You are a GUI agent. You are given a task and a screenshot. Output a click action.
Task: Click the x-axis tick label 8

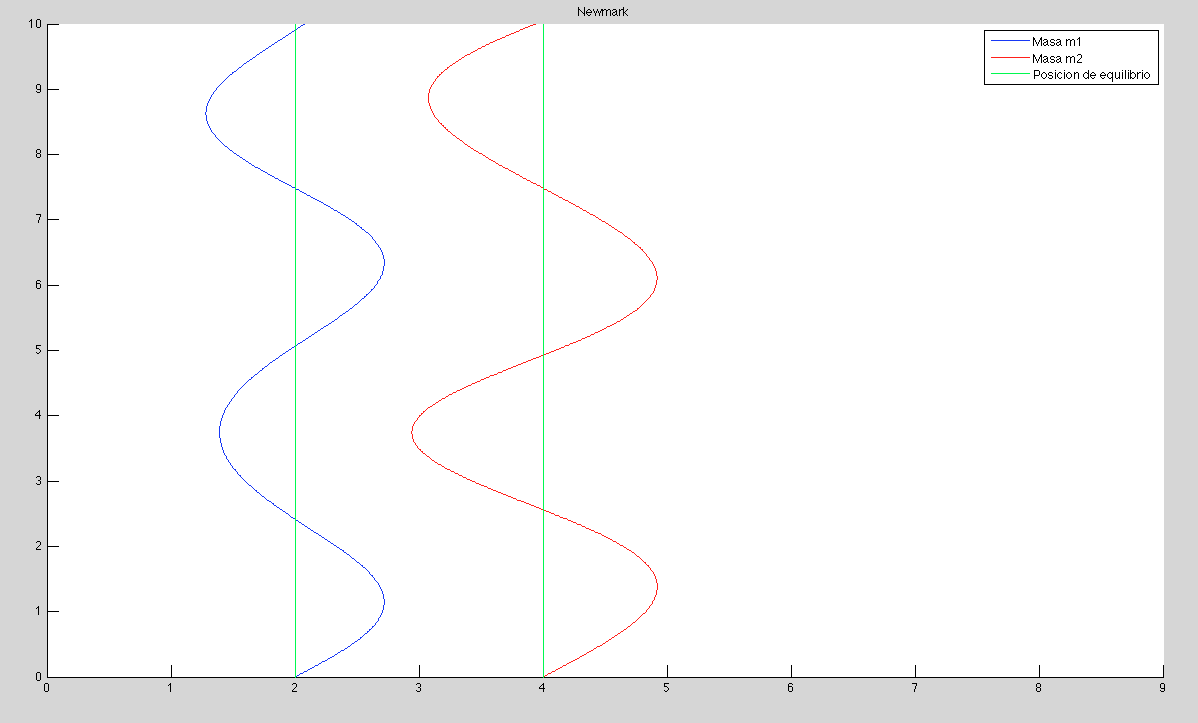pyautogui.click(x=1039, y=689)
